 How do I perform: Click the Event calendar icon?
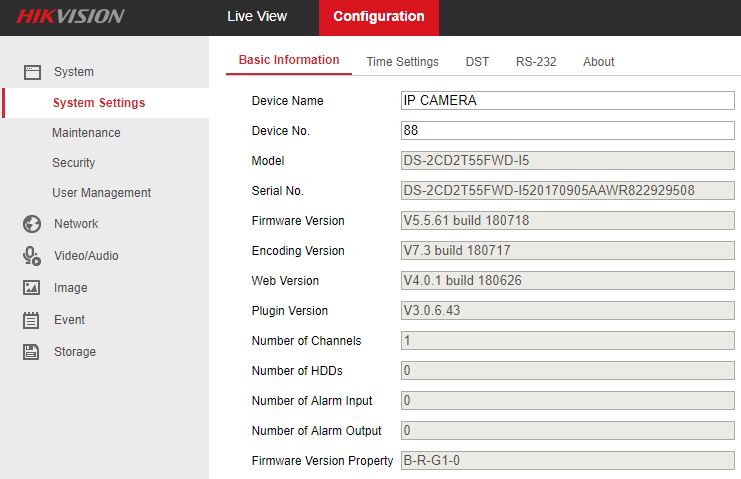pos(31,320)
